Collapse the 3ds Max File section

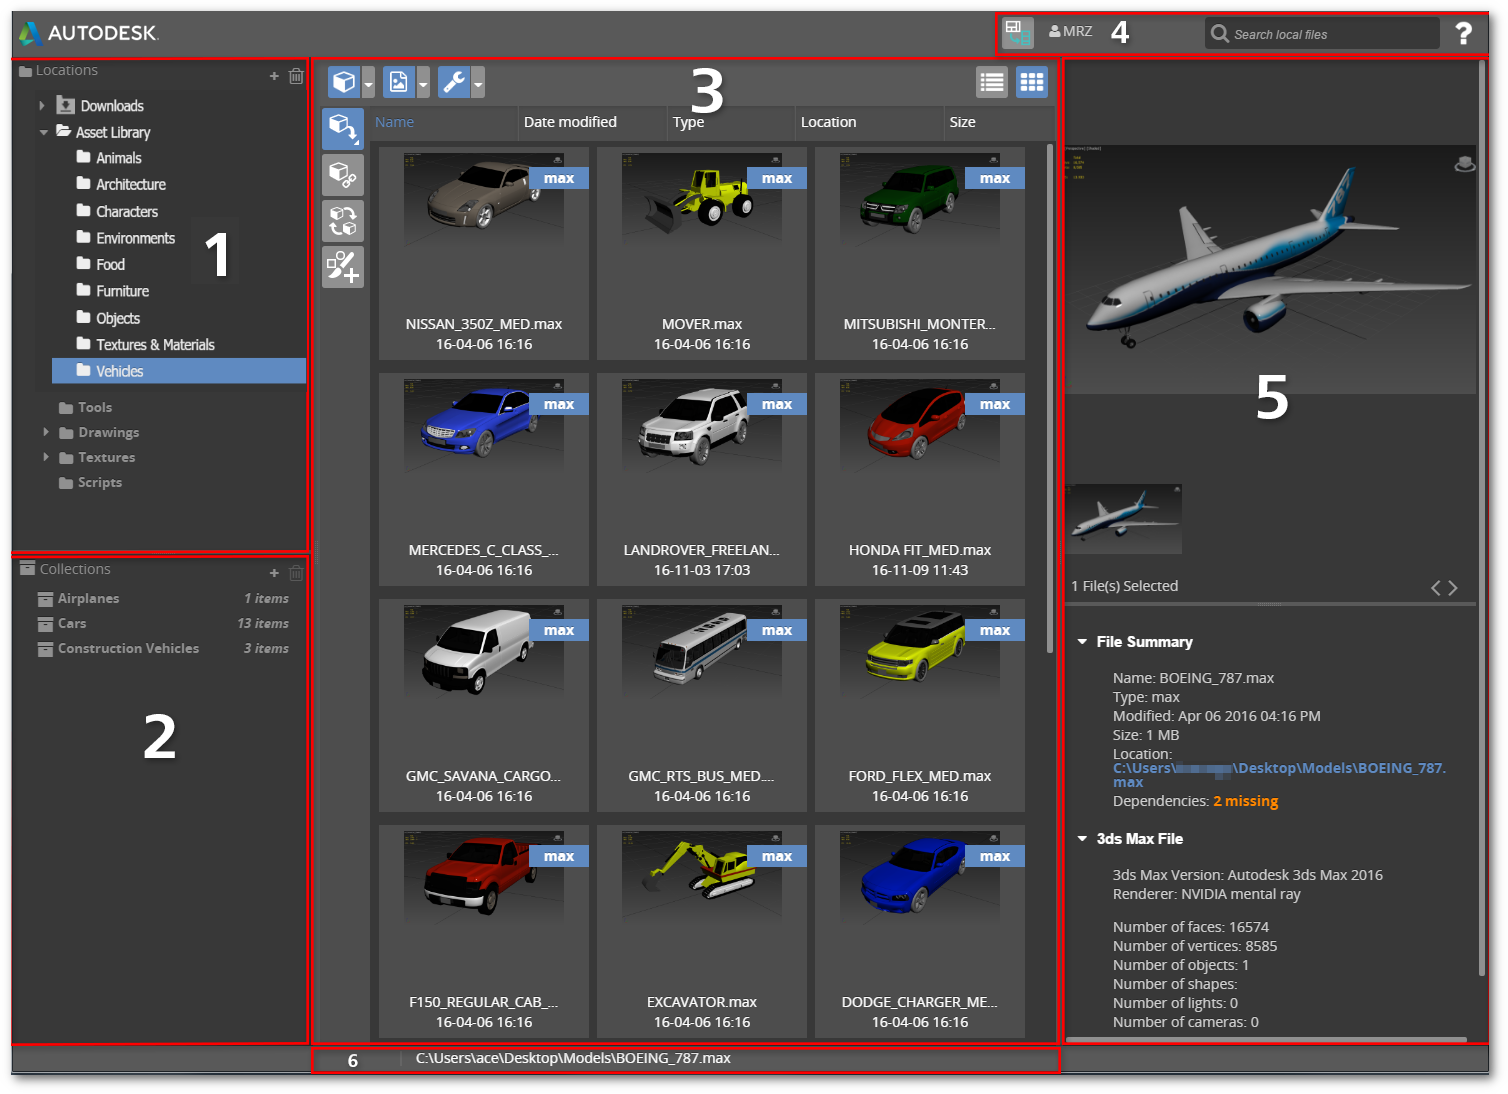(x=1082, y=839)
